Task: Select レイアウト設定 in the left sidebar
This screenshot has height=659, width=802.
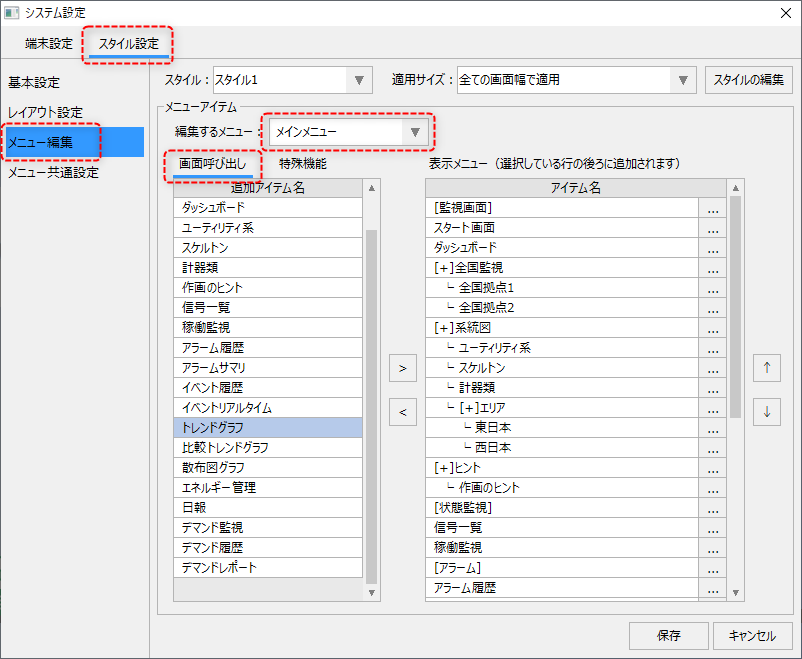Action: coord(46,112)
